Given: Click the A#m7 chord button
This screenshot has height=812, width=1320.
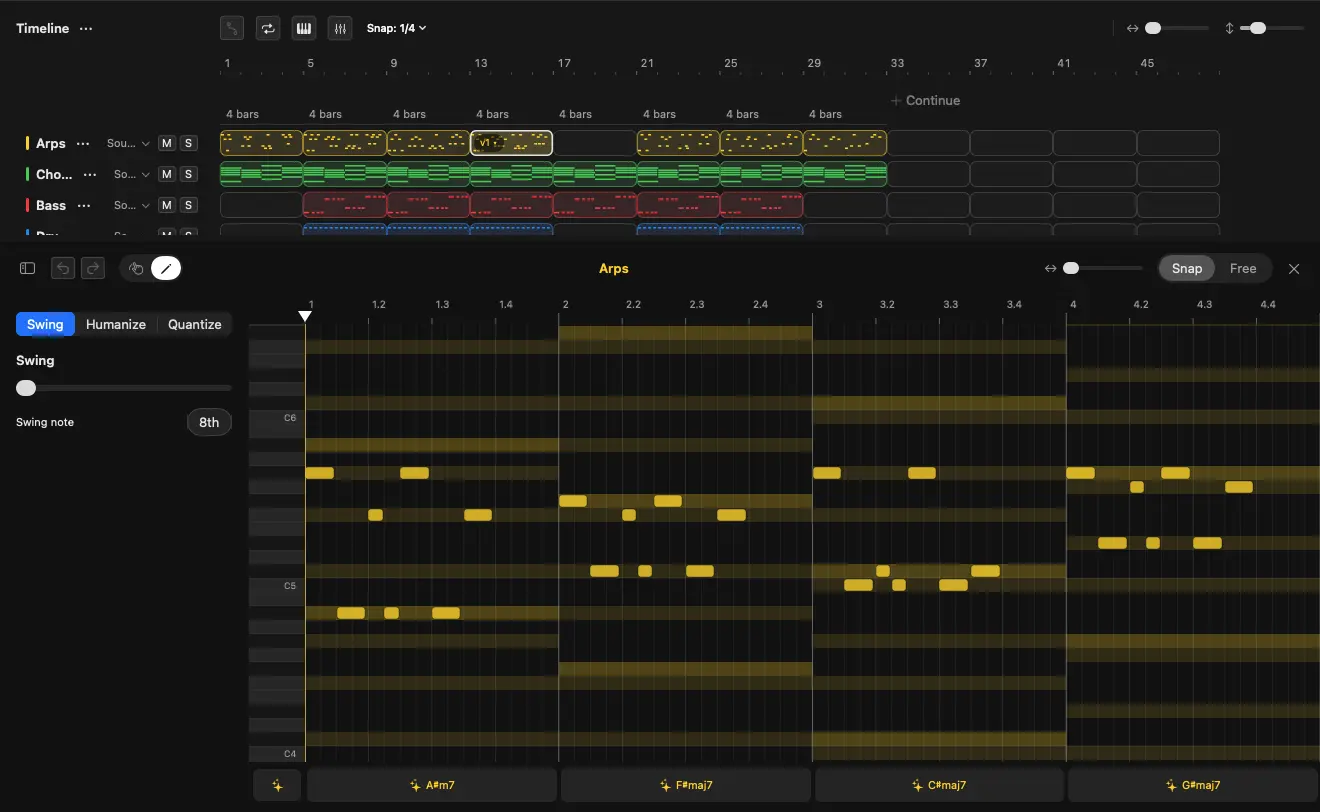Looking at the screenshot, I should (x=432, y=785).
